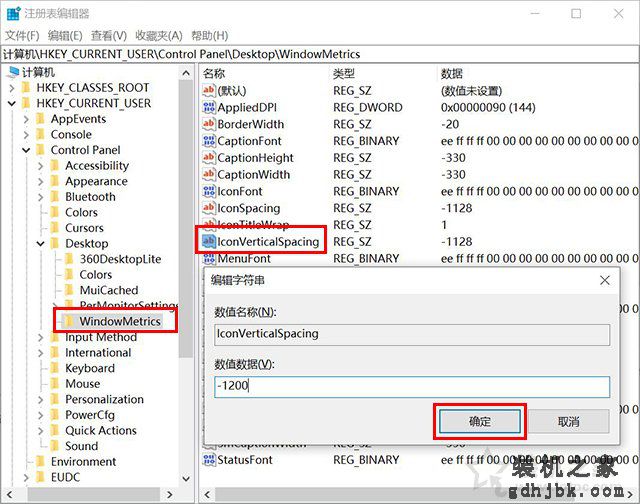Click the CaptionWidth string value icon
Image resolution: width=640 pixels, height=504 pixels.
[209, 174]
